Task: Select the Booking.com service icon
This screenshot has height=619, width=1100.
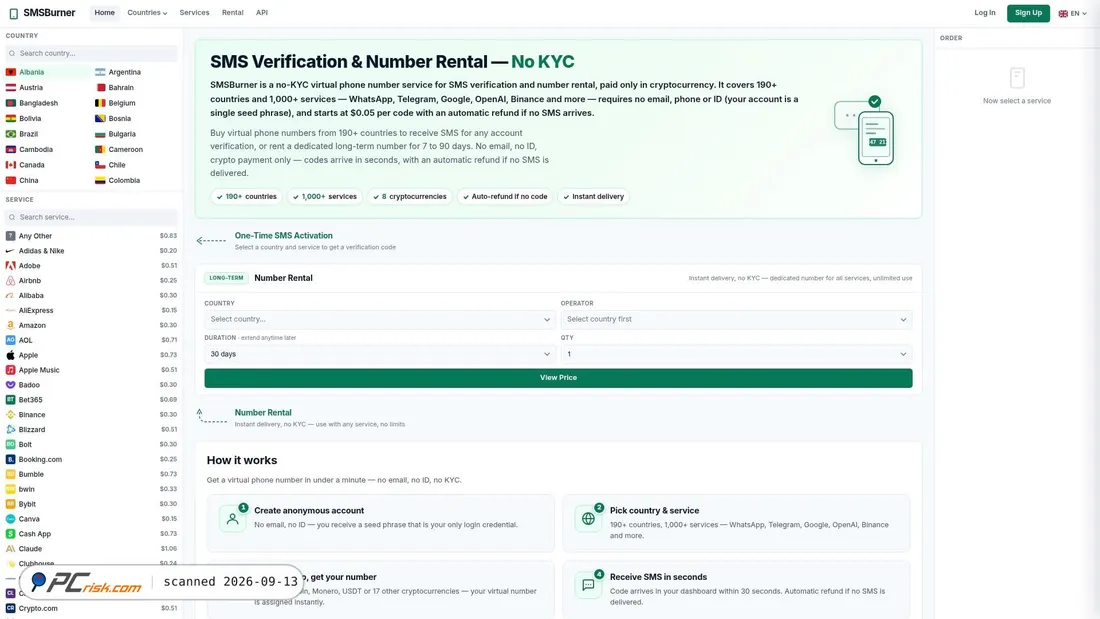Action: point(11,459)
